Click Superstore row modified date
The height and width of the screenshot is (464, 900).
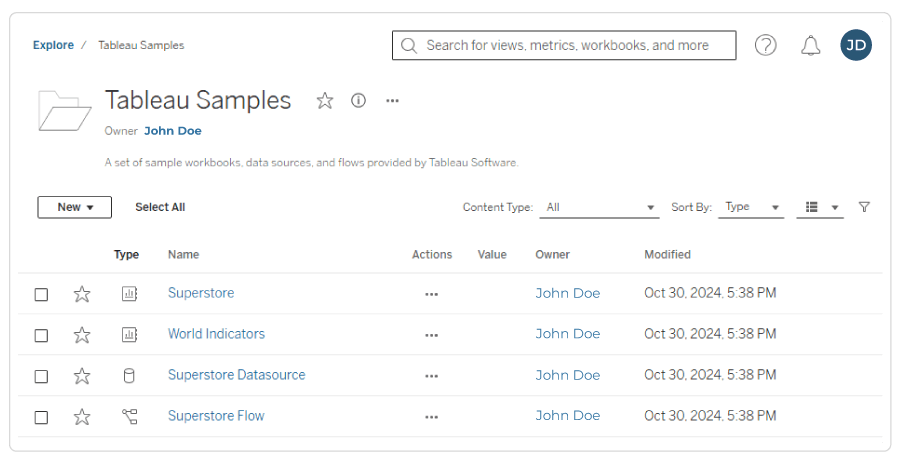[x=710, y=293]
